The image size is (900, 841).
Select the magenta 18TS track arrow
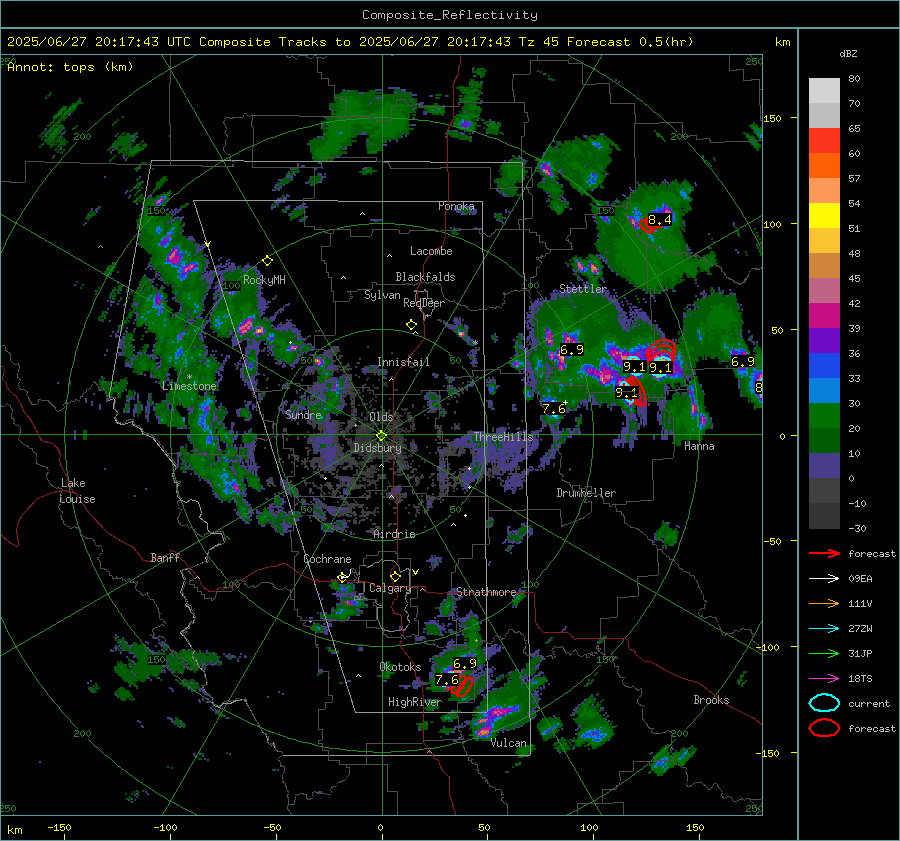(824, 679)
